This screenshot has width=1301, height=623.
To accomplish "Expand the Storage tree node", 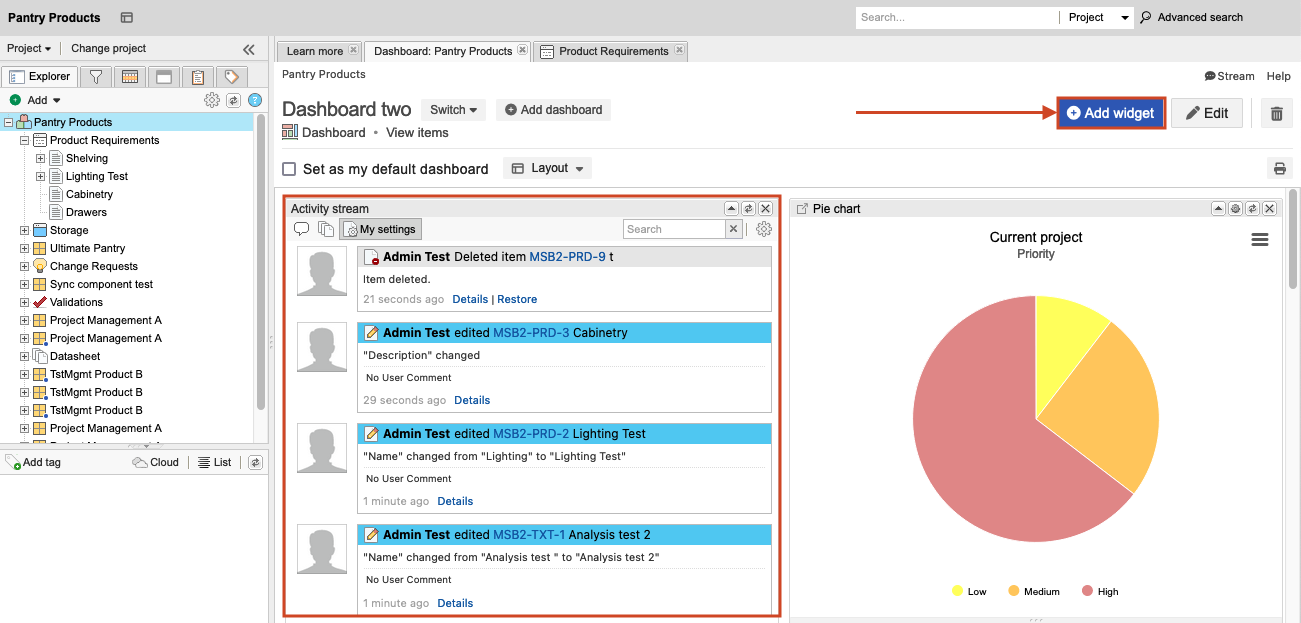I will click(x=25, y=230).
